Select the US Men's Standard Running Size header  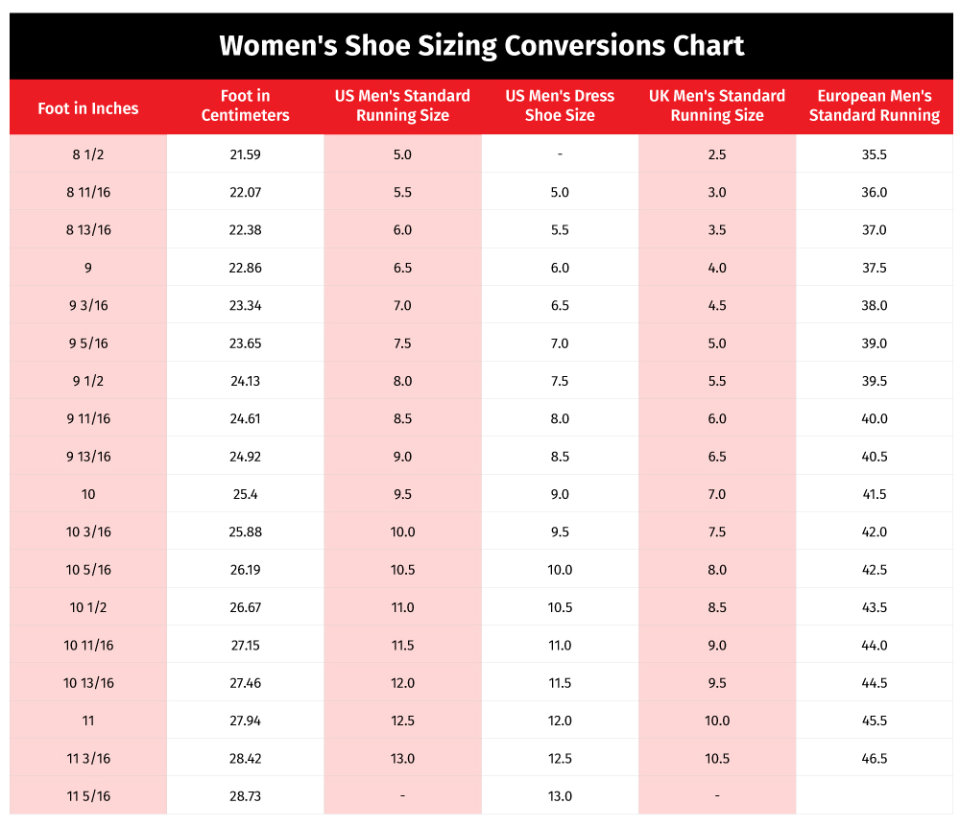click(x=402, y=106)
